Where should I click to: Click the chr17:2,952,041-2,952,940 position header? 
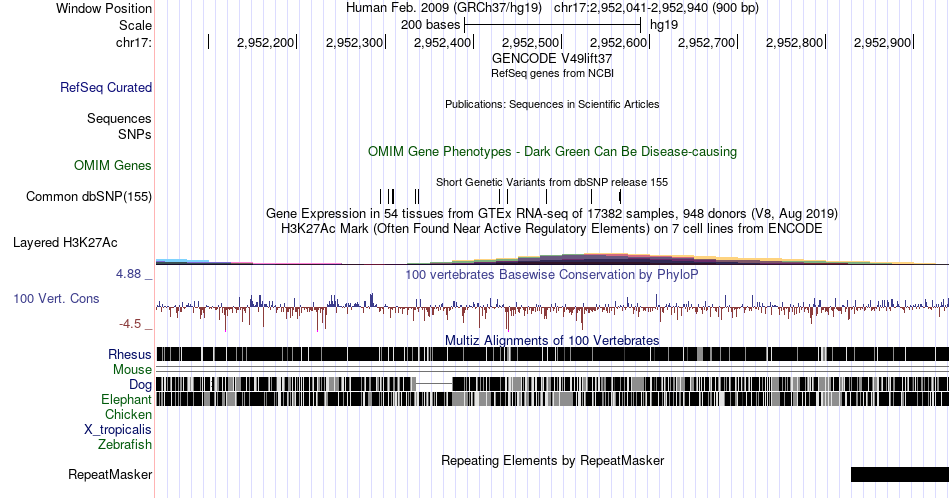point(656,8)
